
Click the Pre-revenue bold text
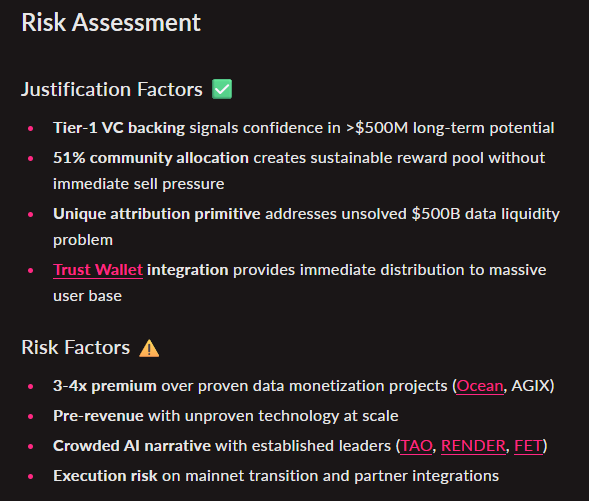(x=98, y=416)
